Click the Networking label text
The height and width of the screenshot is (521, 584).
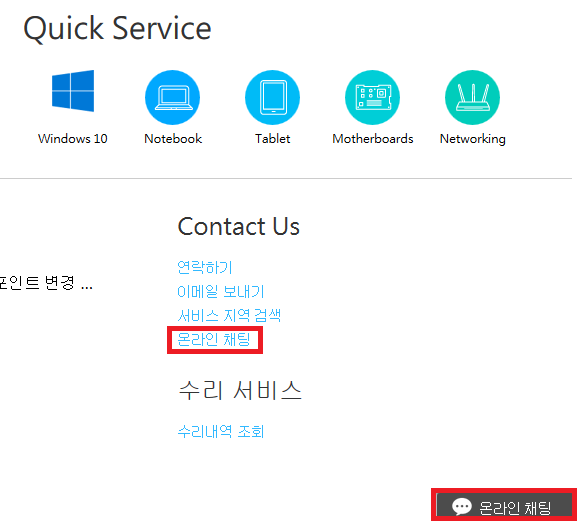coord(473,139)
